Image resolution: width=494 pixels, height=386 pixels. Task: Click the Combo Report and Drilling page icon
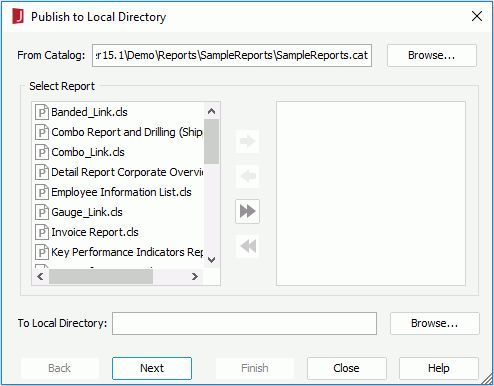[x=42, y=132]
